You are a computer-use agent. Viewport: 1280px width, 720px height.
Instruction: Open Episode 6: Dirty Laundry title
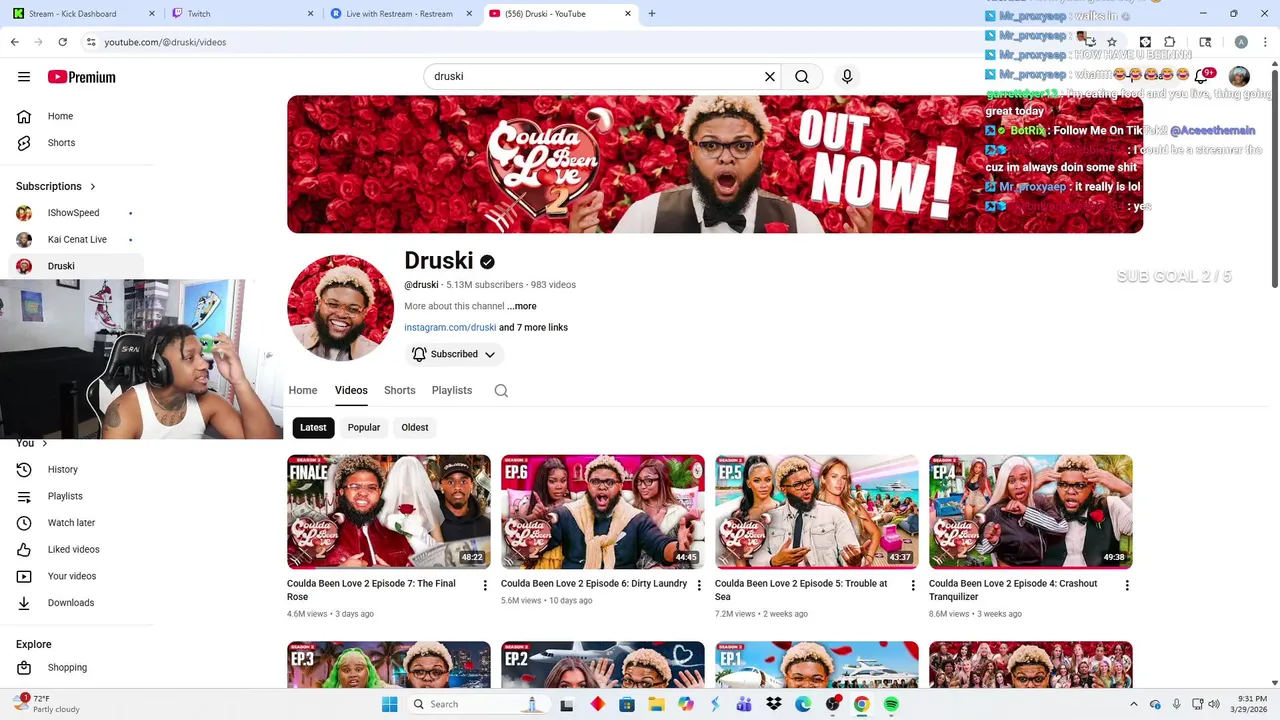[594, 583]
